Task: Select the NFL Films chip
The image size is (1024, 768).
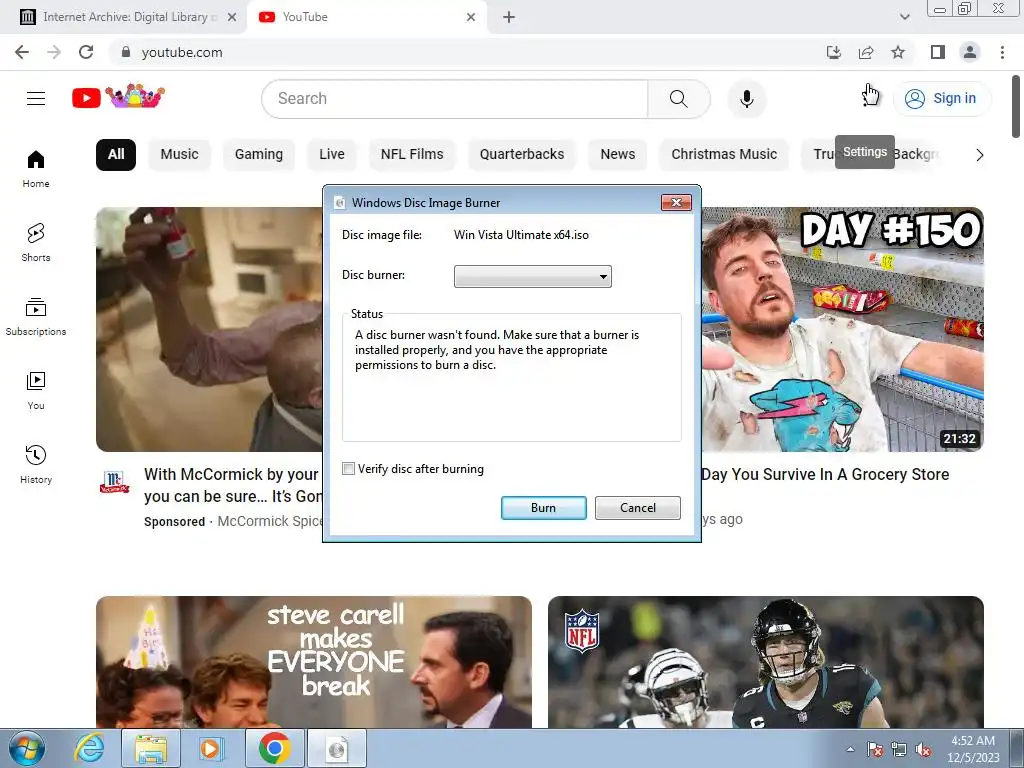Action: [x=412, y=155]
